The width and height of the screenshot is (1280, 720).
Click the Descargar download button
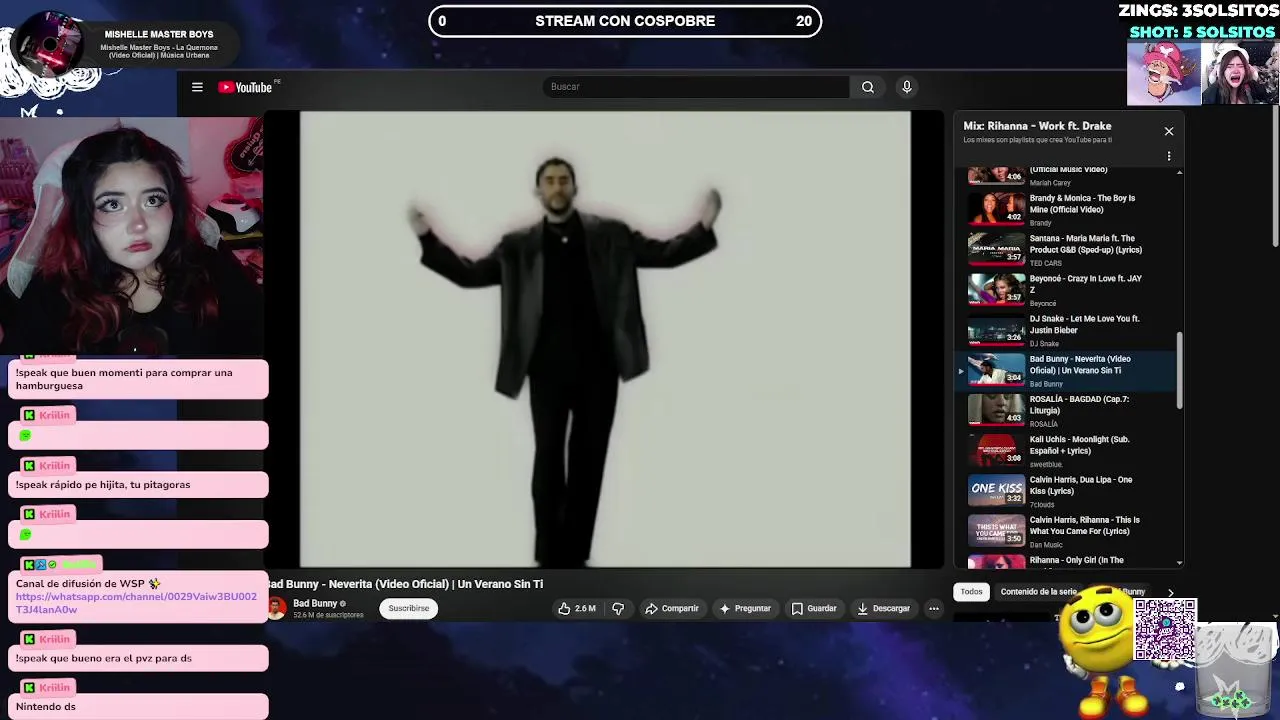(884, 608)
